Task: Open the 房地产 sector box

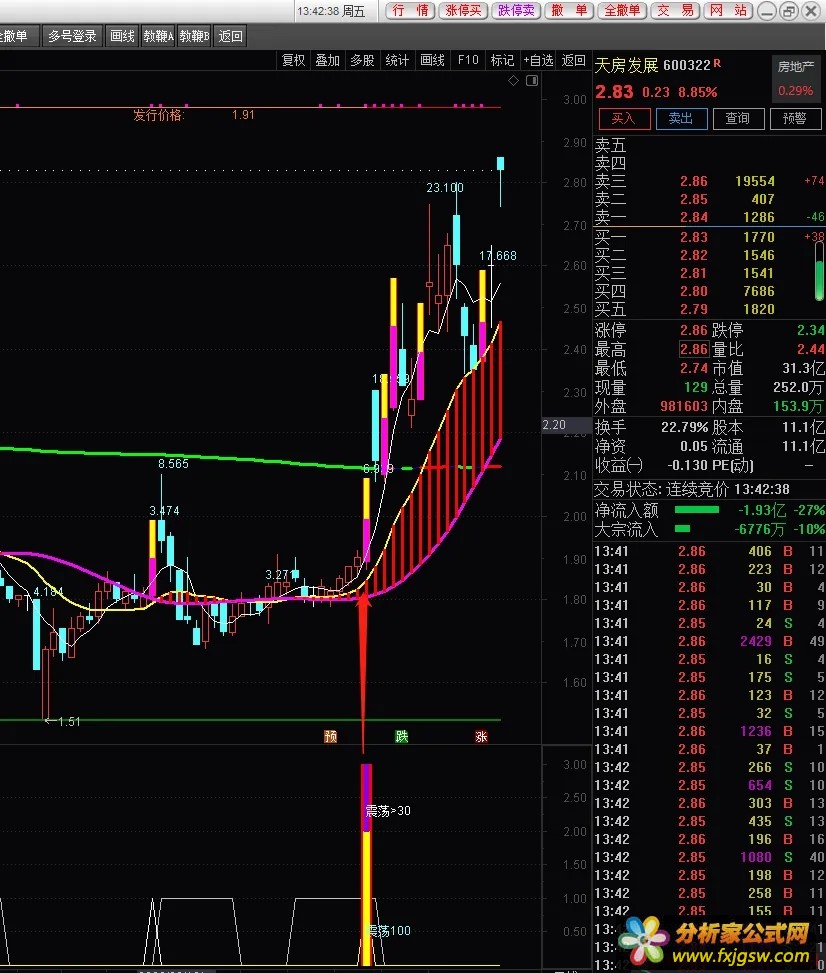Action: (796, 78)
